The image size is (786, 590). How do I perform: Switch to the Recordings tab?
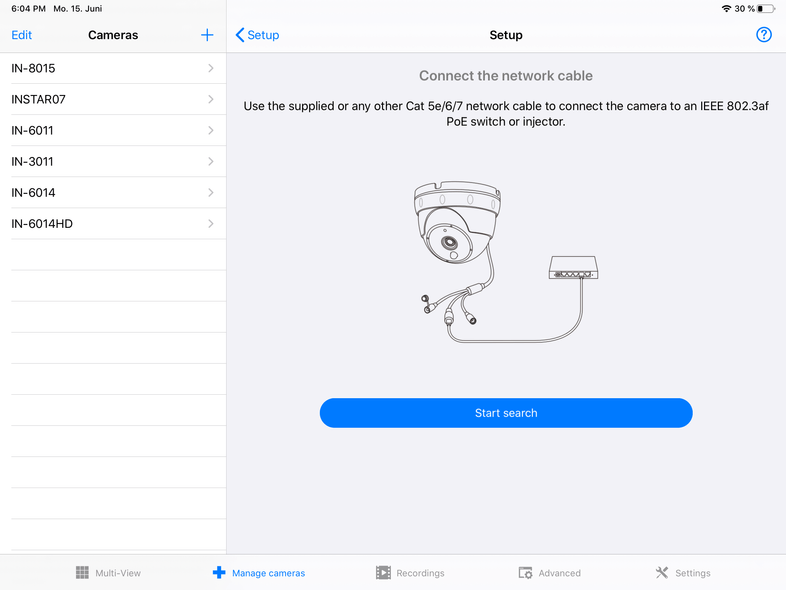[419, 573]
